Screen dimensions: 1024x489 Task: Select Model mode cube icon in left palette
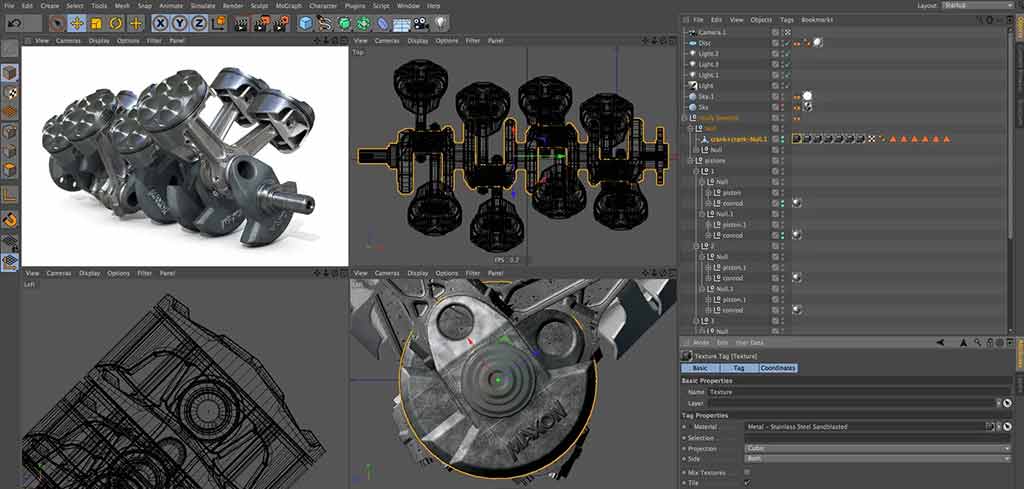point(9,72)
